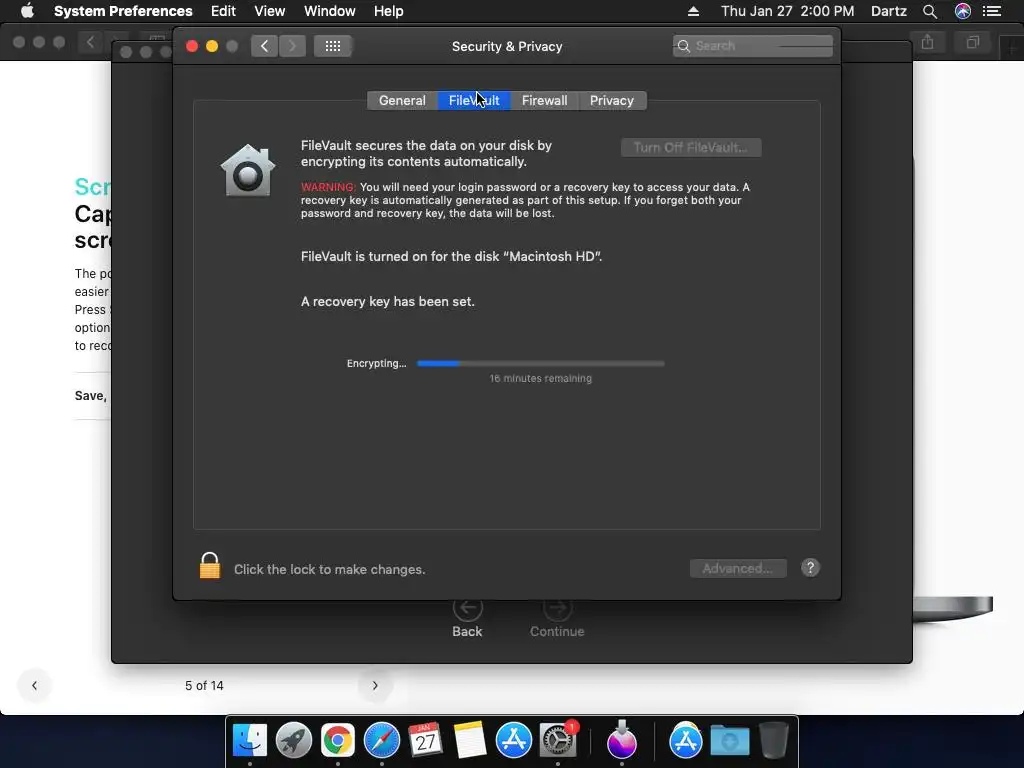The image size is (1024, 768).
Task: Open the Applications folder stack in Dock
Action: 685,741
